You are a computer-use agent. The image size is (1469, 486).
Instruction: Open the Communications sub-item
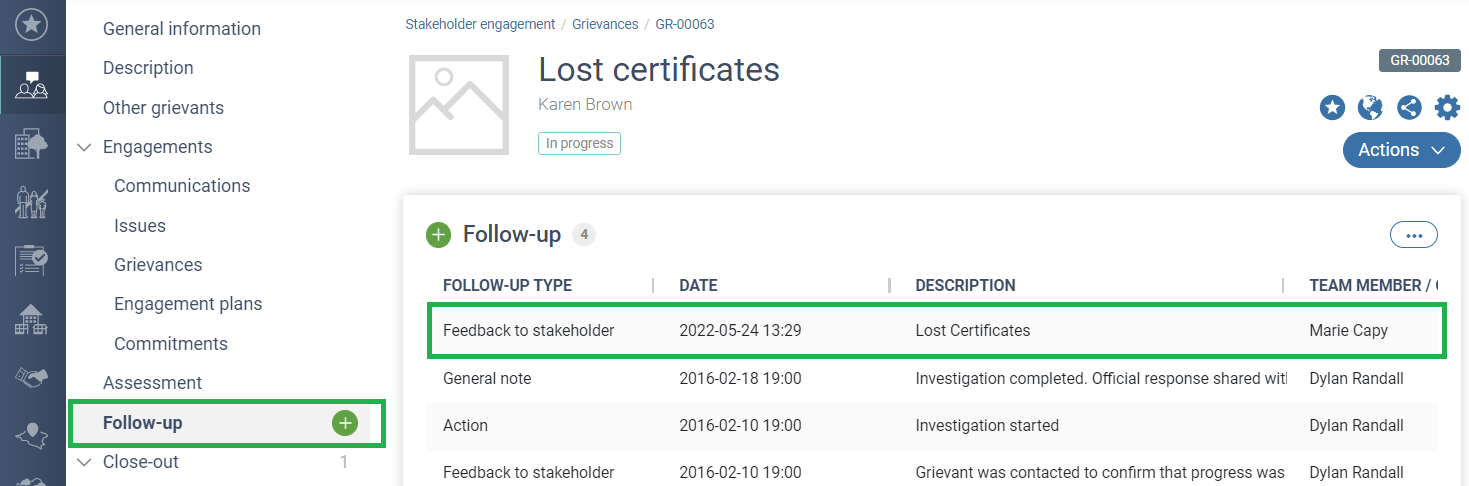point(182,186)
